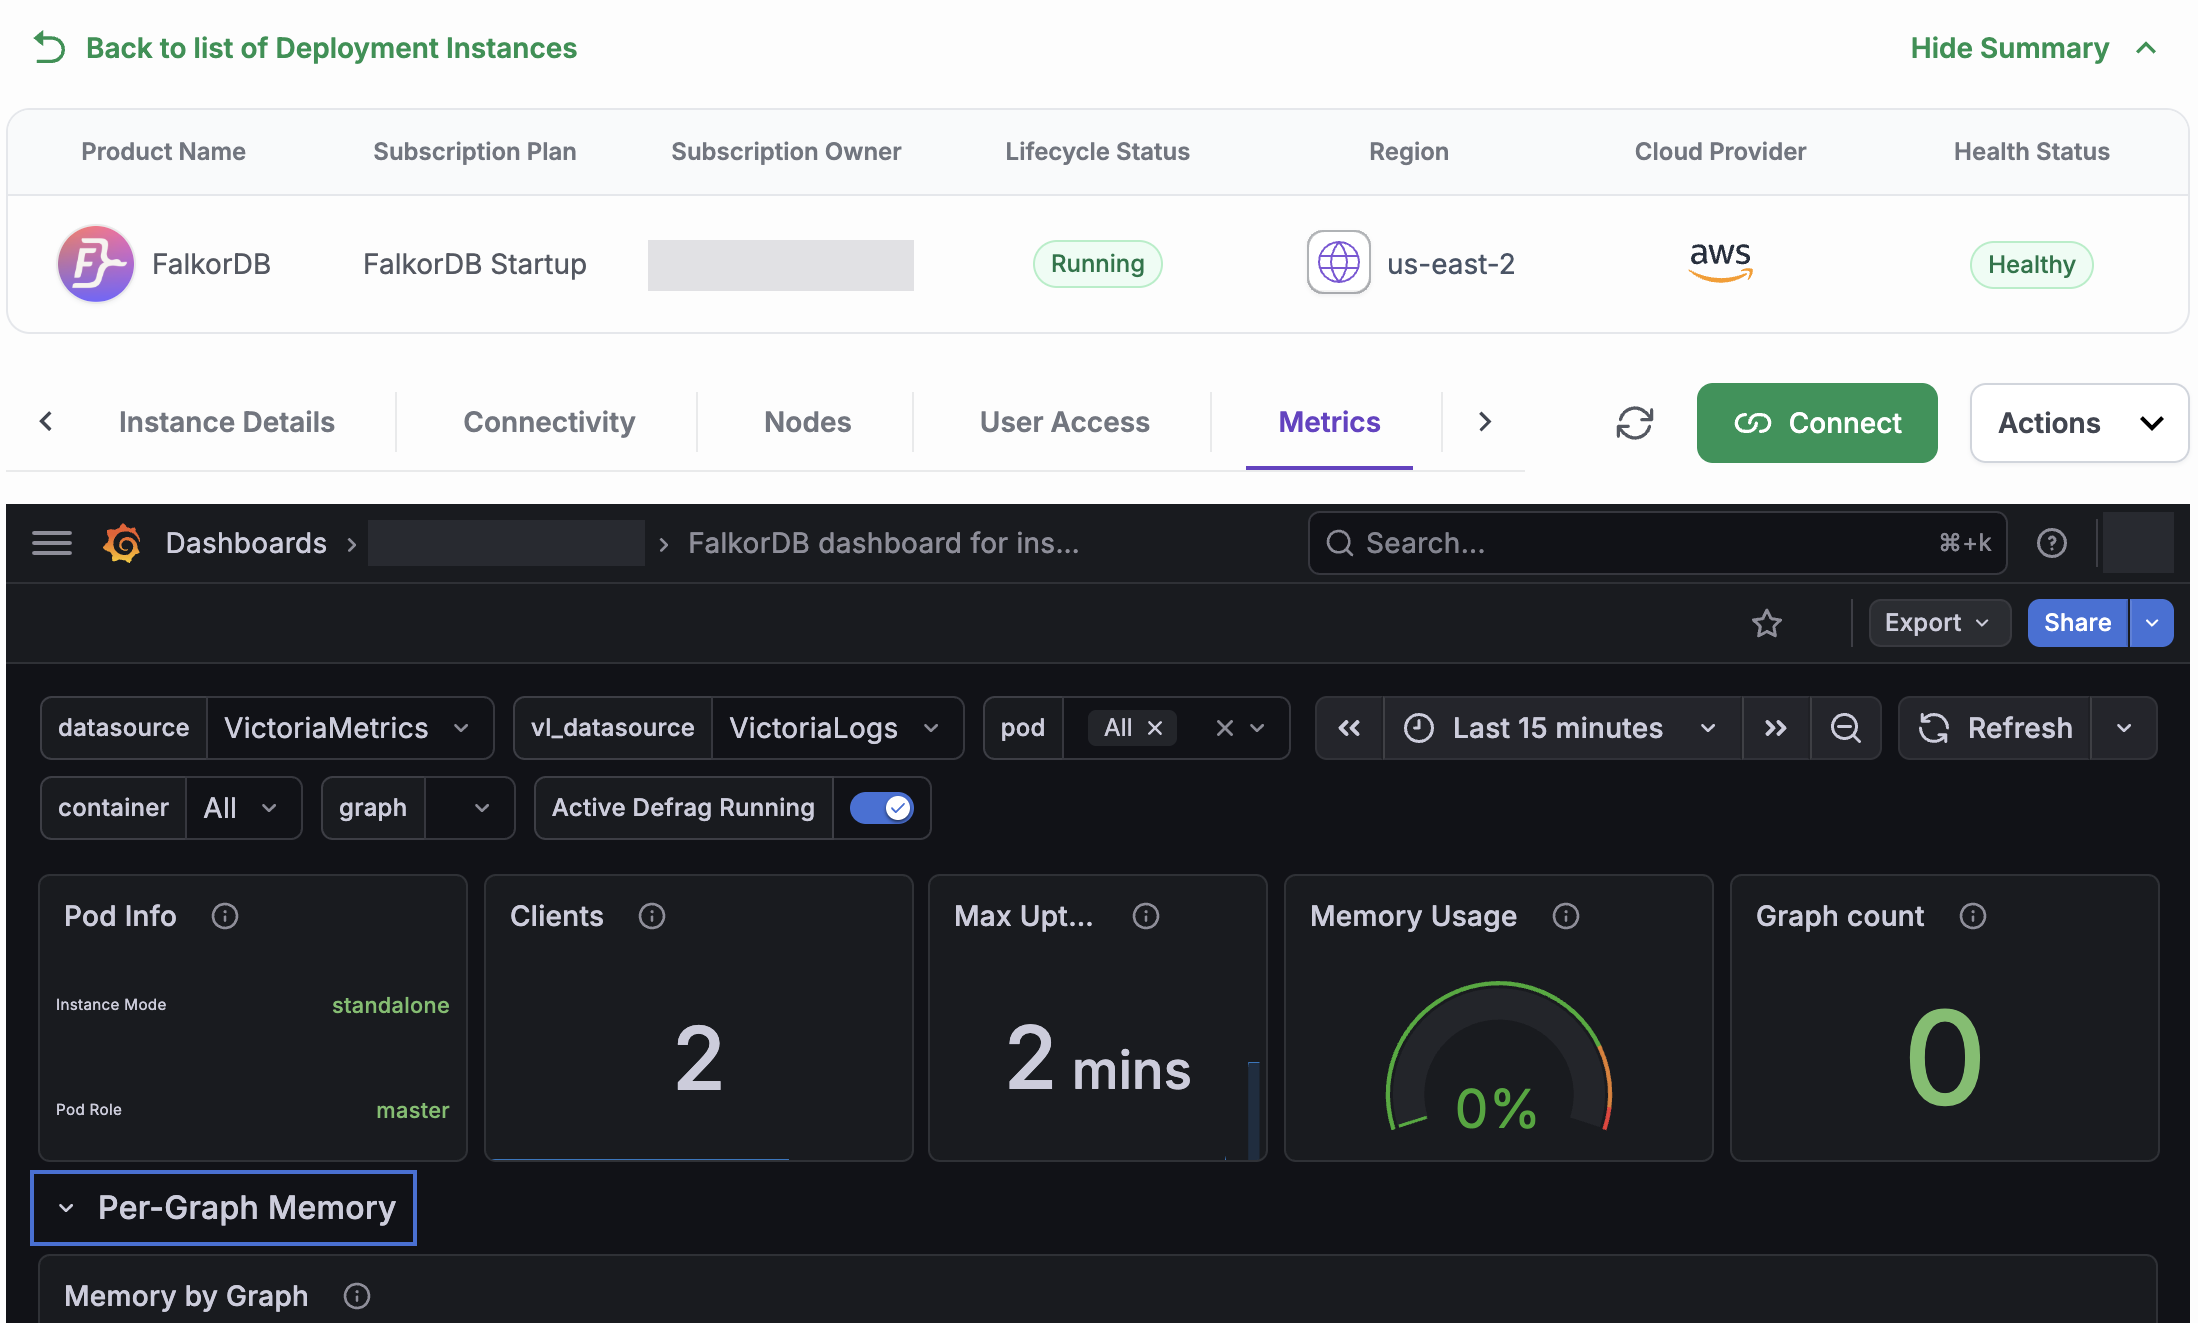This screenshot has height=1323, width=2198.
Task: Switch to User Access tab
Action: tap(1065, 422)
